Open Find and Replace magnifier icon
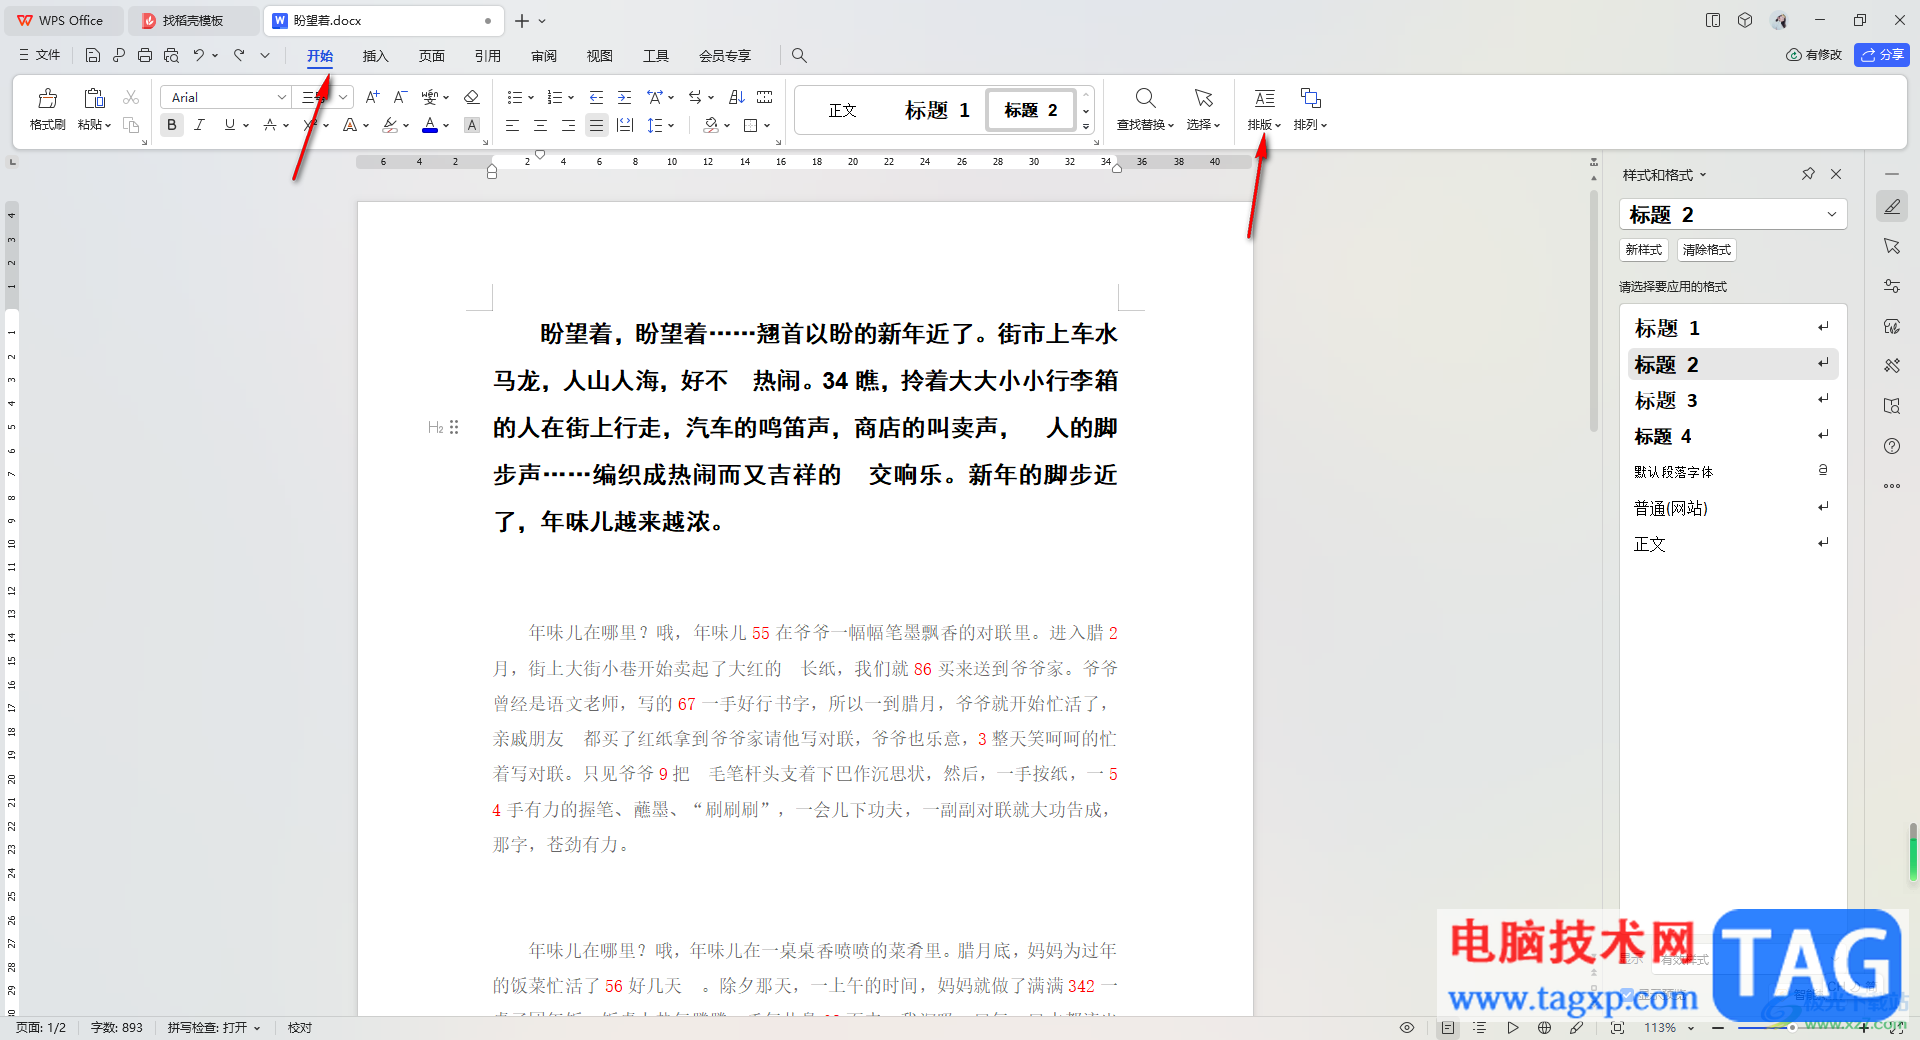 [x=1145, y=98]
